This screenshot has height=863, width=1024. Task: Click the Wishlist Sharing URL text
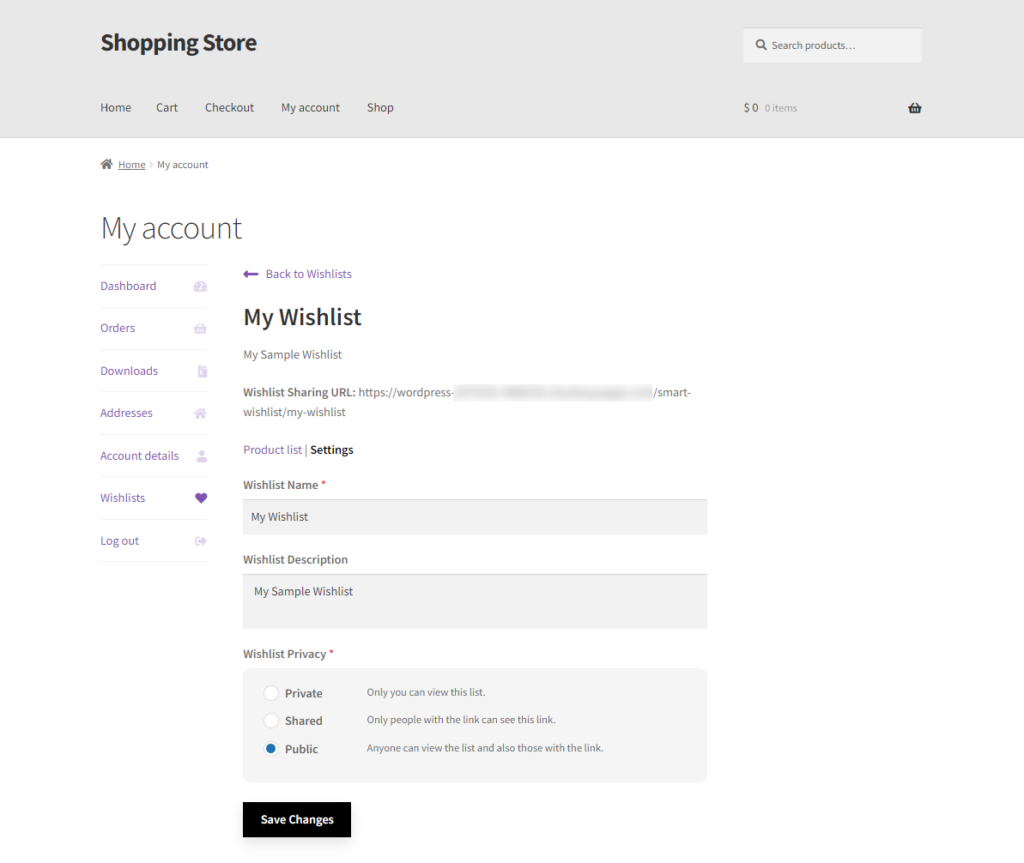click(466, 402)
